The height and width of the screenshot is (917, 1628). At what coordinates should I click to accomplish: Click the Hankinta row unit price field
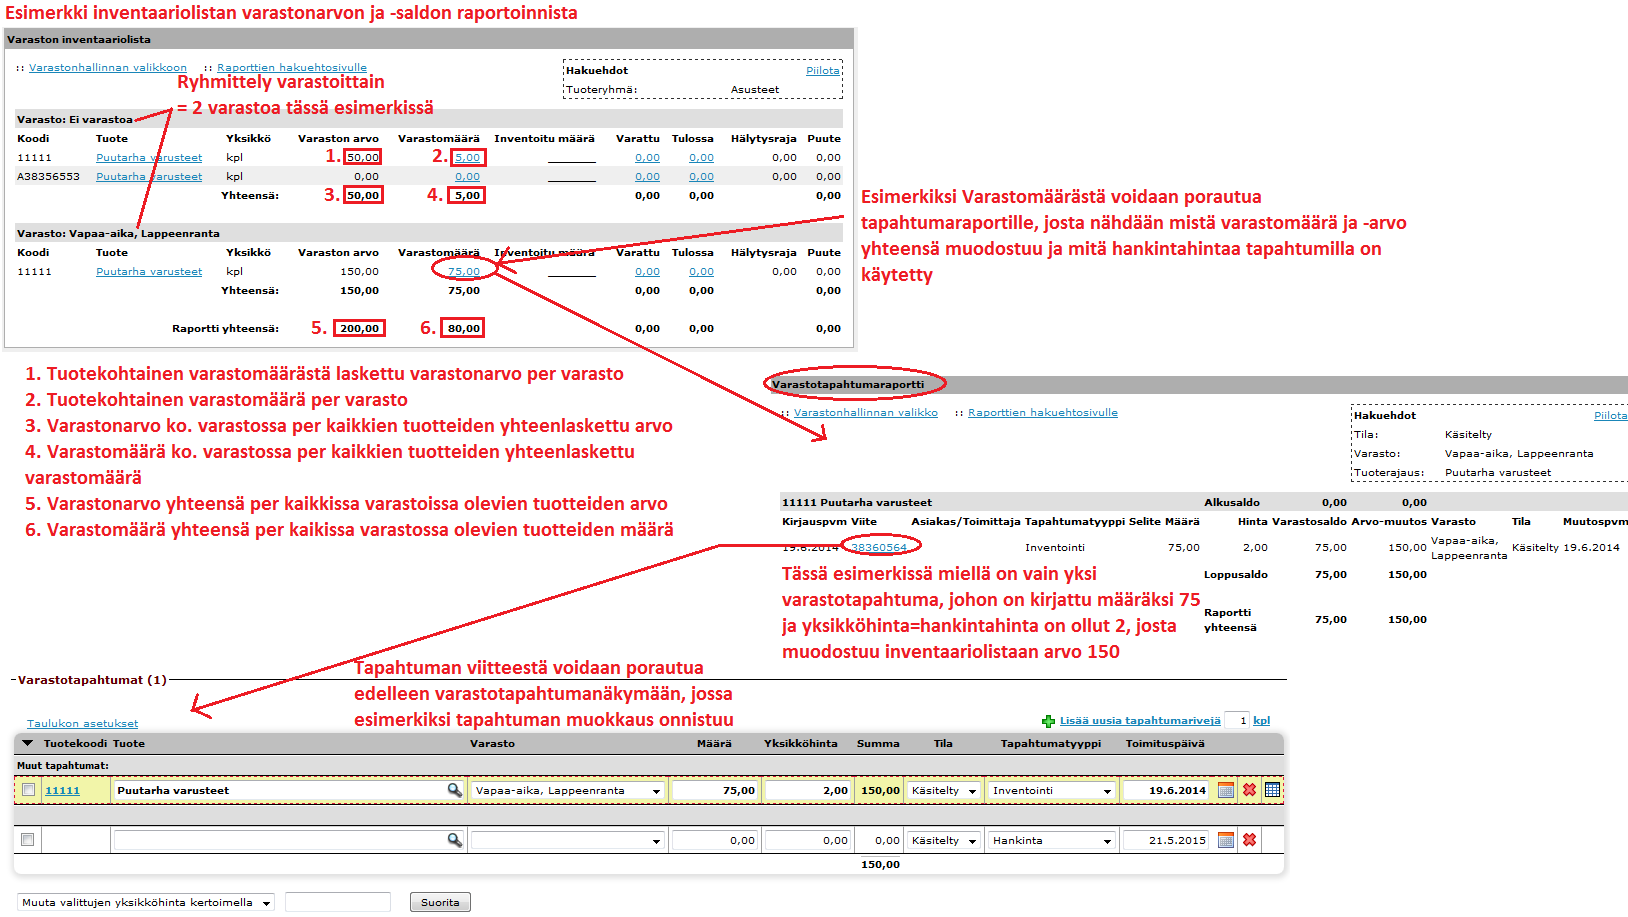[808, 840]
